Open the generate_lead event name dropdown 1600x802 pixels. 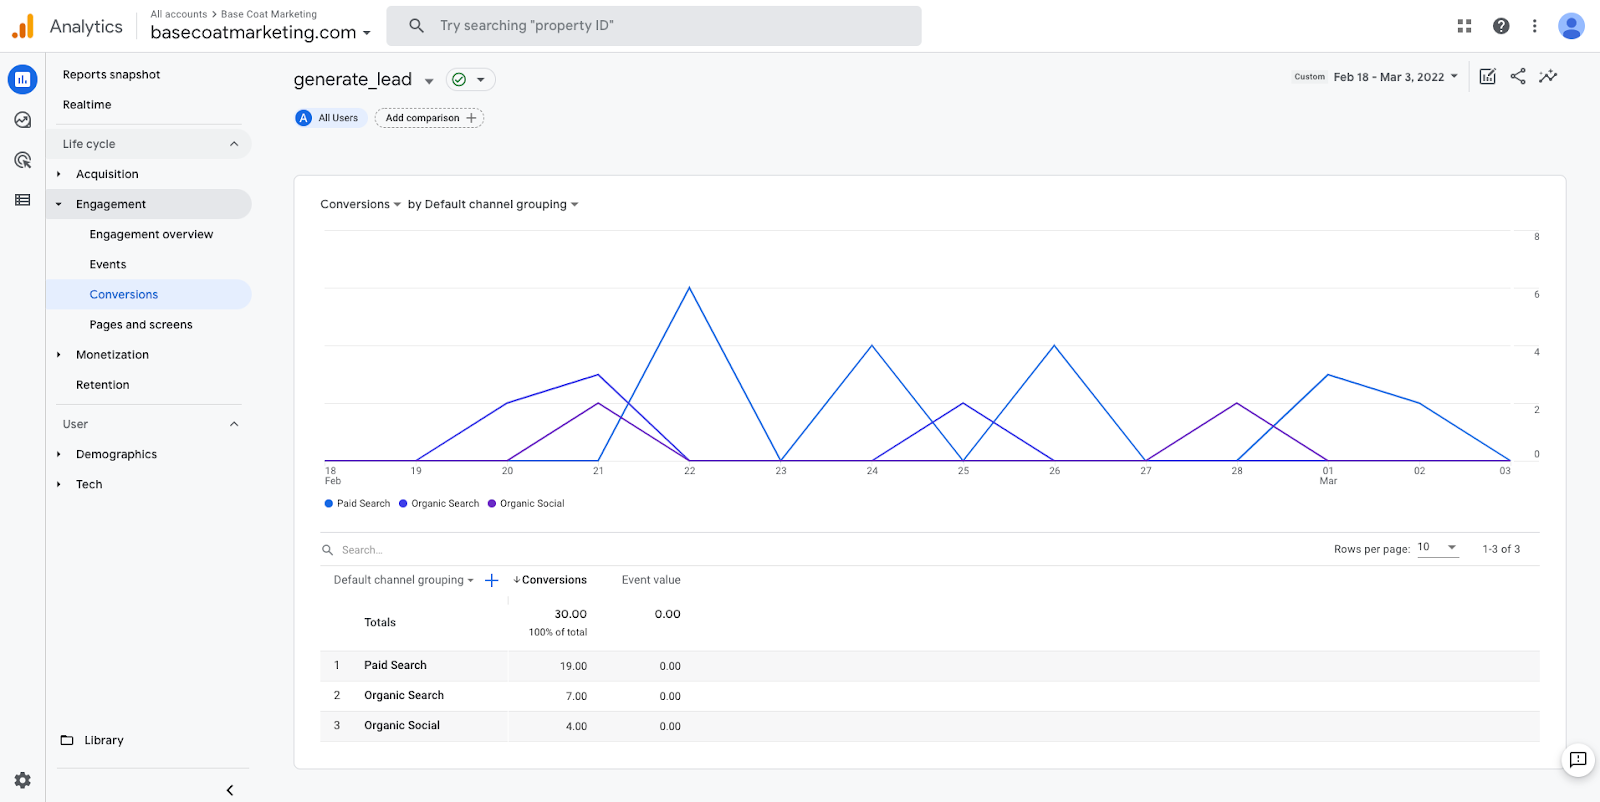(364, 80)
